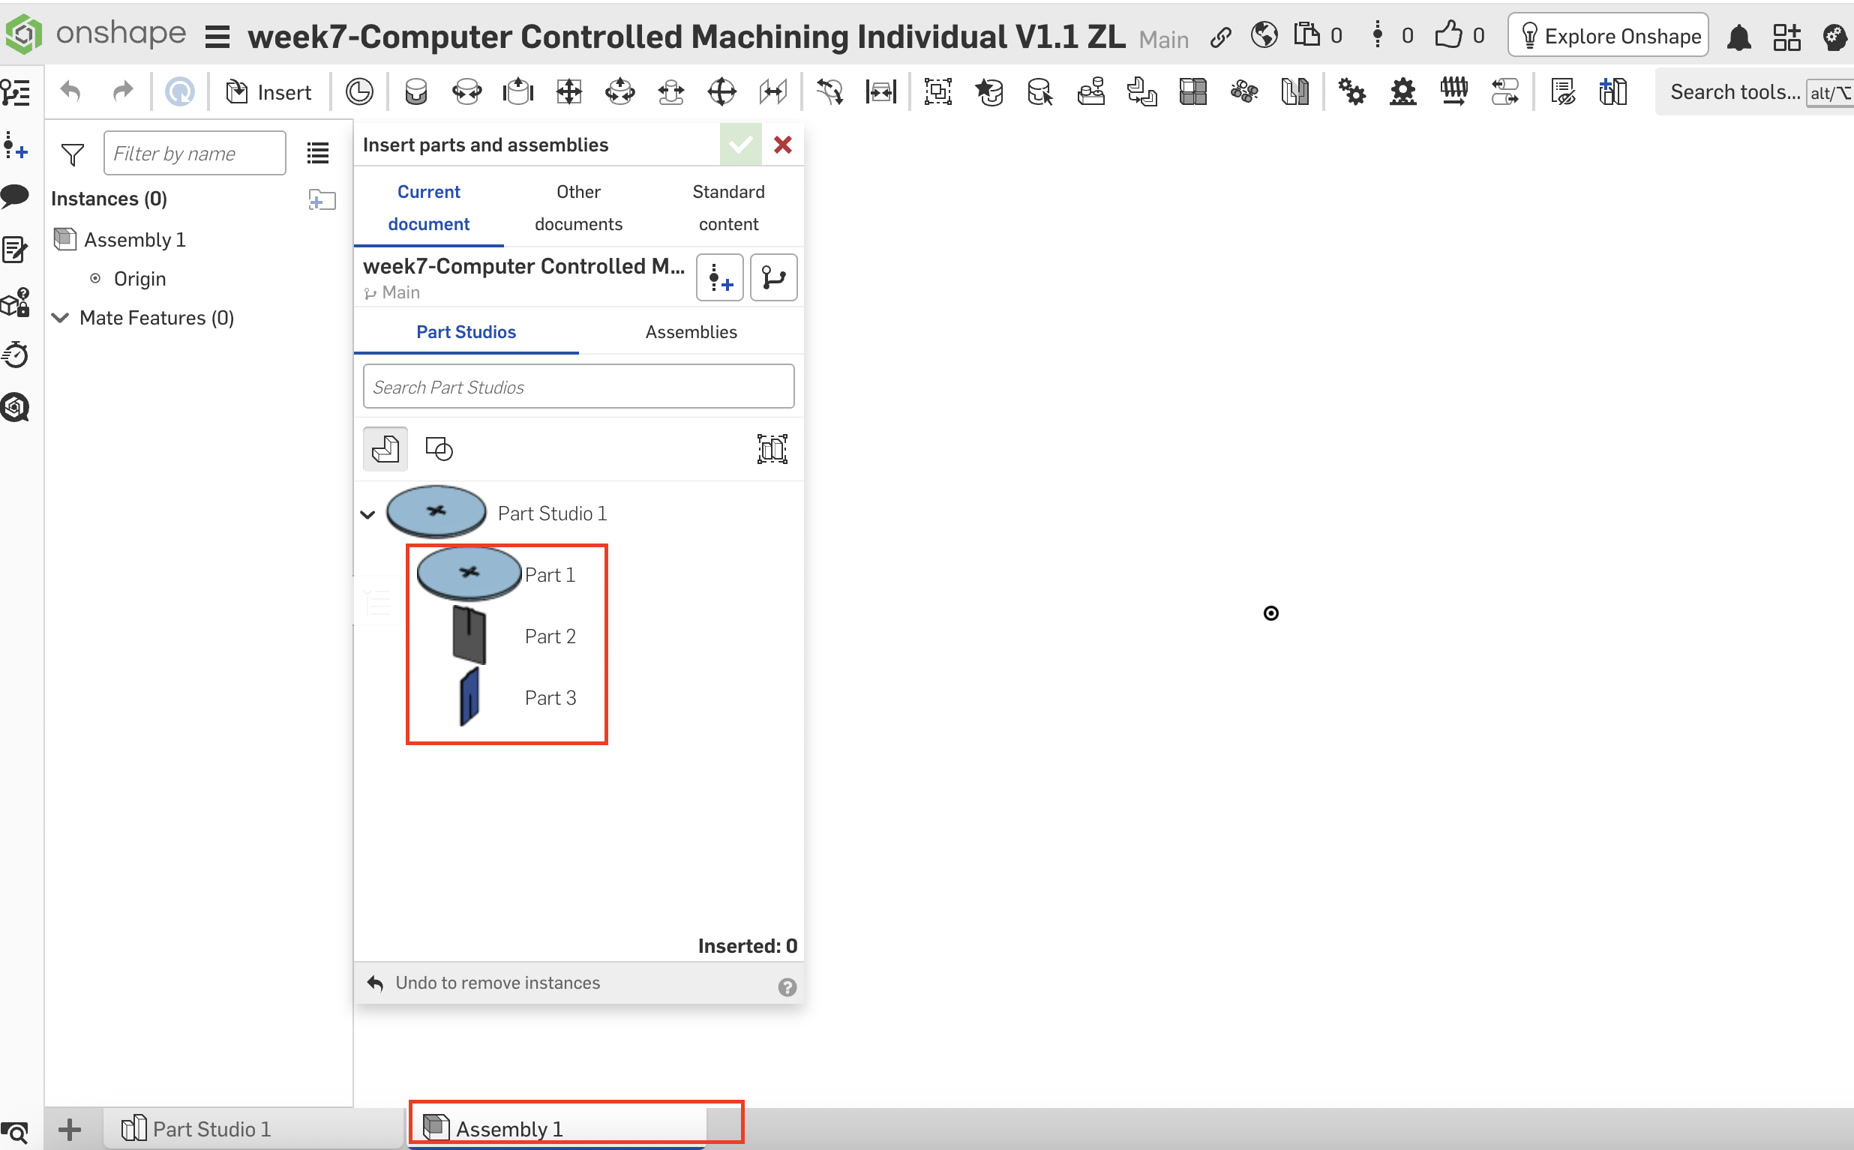This screenshot has width=1854, height=1150.
Task: Click the filter funnel icon
Action: tap(73, 154)
